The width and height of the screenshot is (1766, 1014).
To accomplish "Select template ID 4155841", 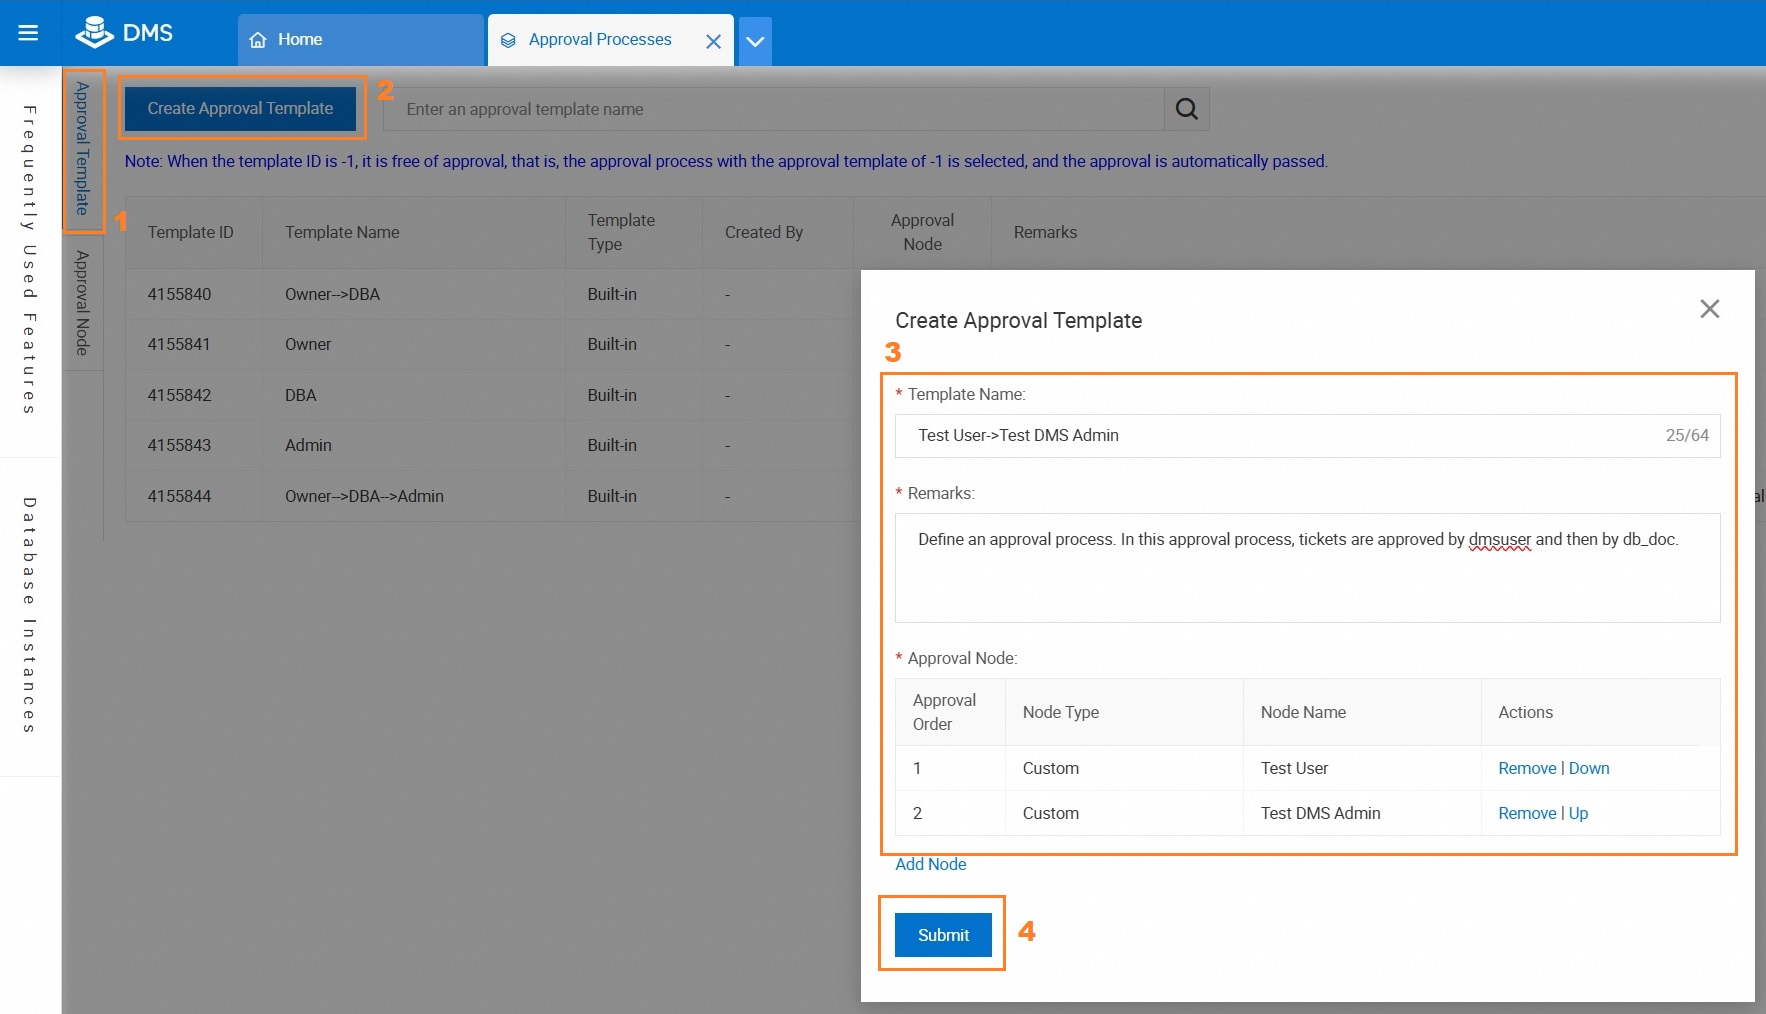I will [179, 344].
